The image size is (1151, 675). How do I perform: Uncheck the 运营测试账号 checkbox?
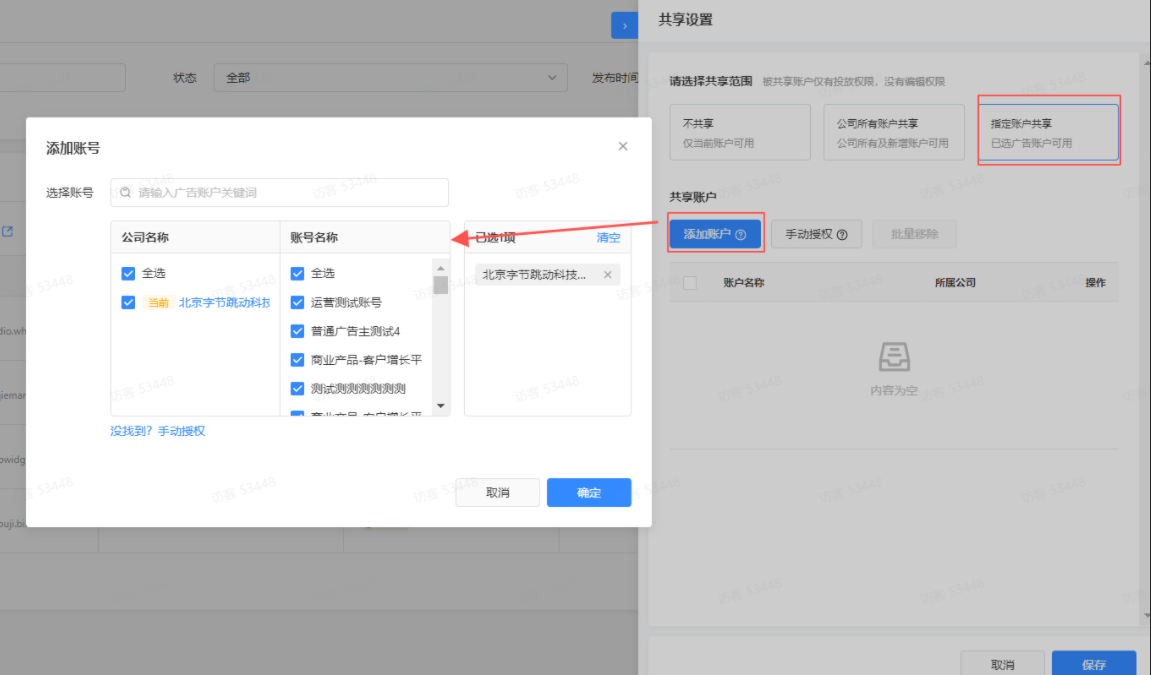tap(297, 302)
